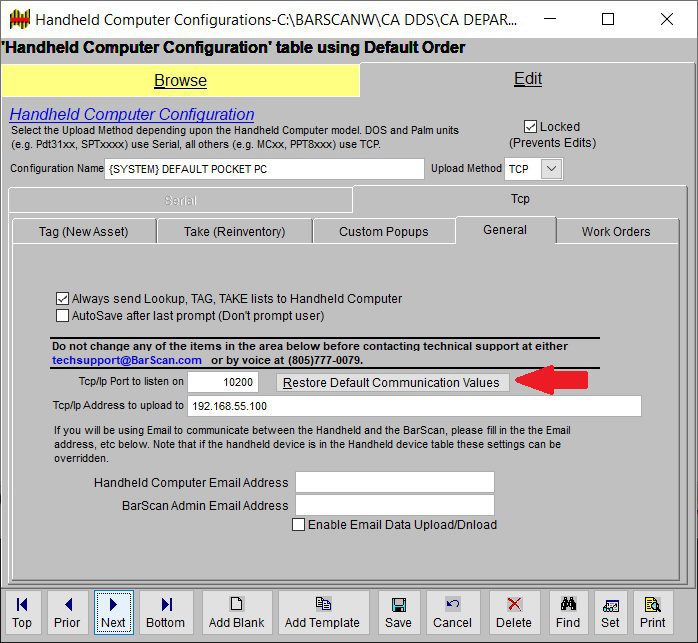Advance to Next record
Screen dimensions: 698x643
[x=114, y=612]
